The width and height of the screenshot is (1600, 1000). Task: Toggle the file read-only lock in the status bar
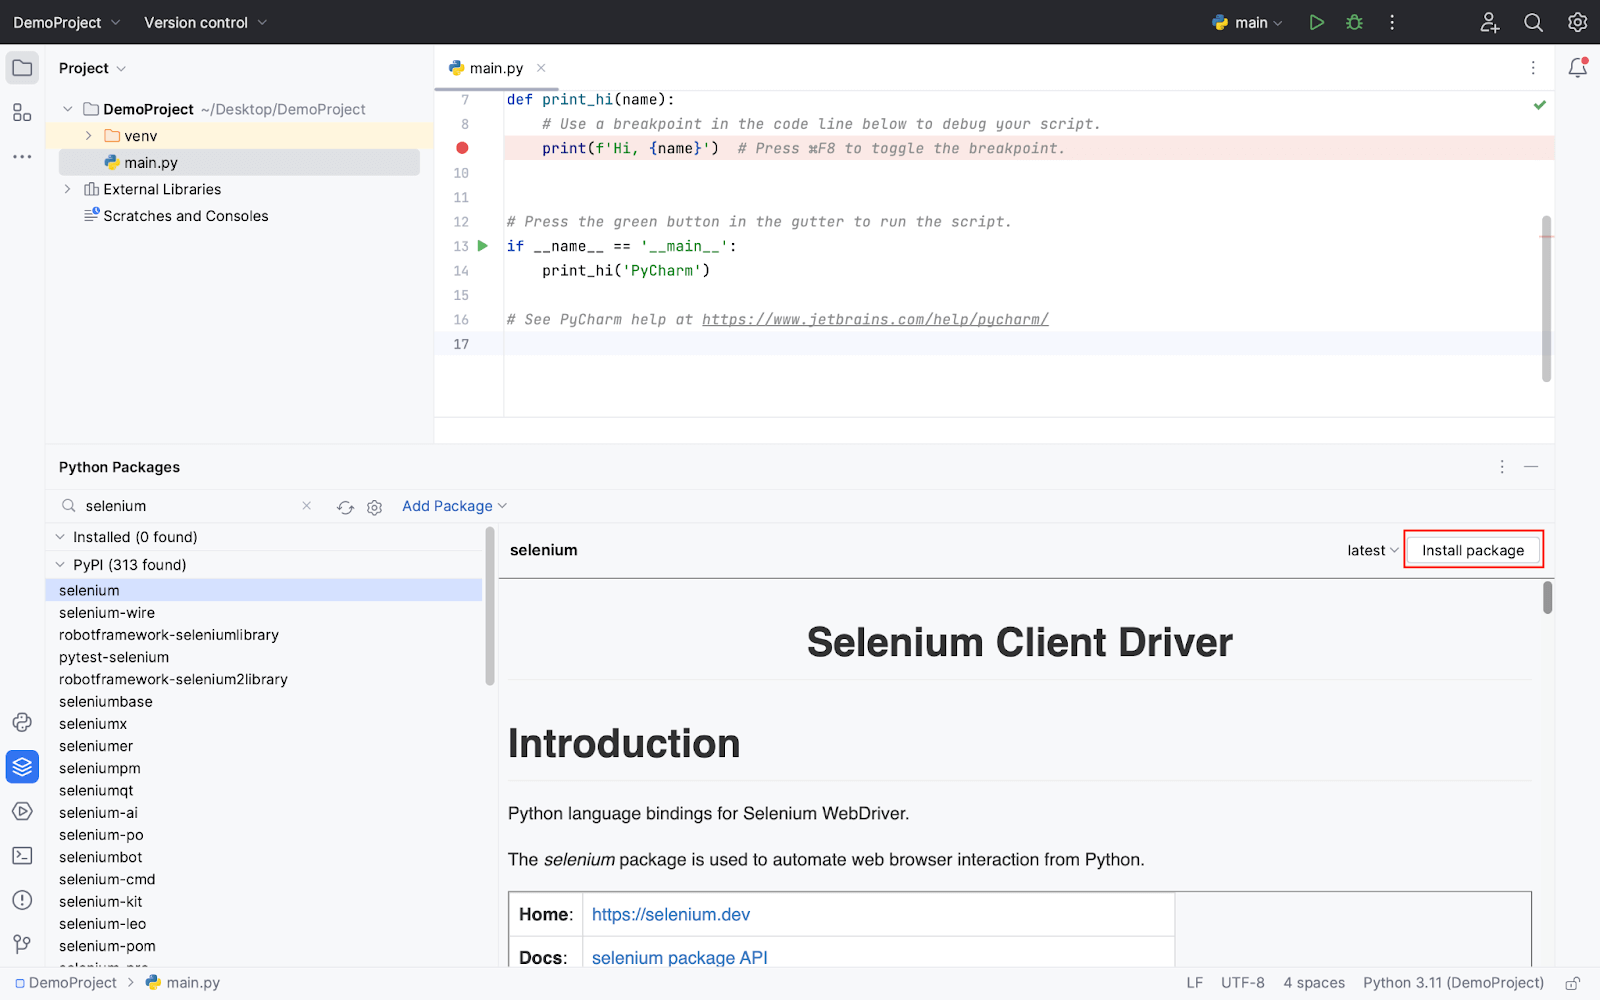(x=1572, y=983)
